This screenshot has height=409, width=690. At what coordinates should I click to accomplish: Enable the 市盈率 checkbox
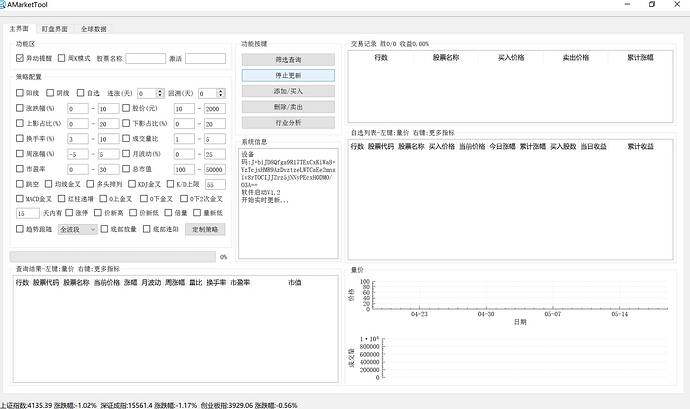pyautogui.click(x=19, y=169)
